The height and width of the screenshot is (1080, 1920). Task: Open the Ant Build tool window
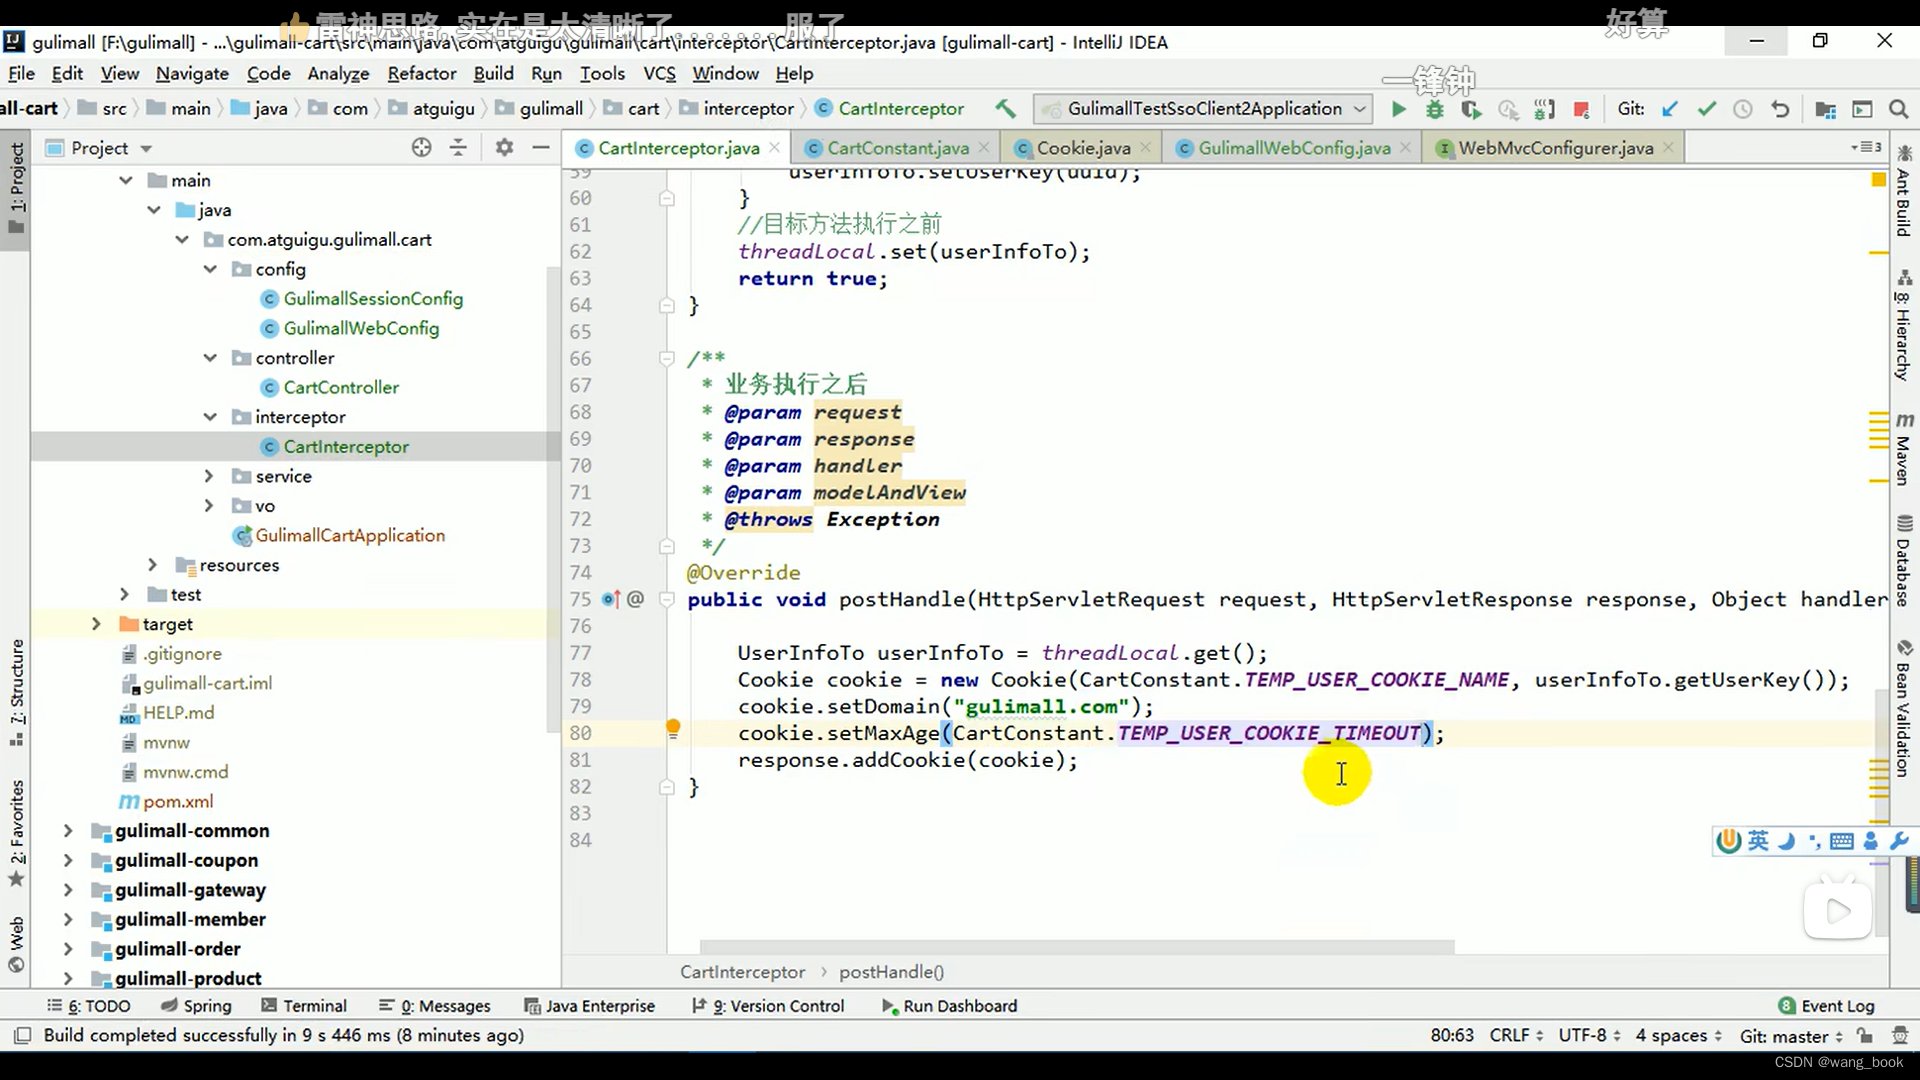click(x=1904, y=190)
